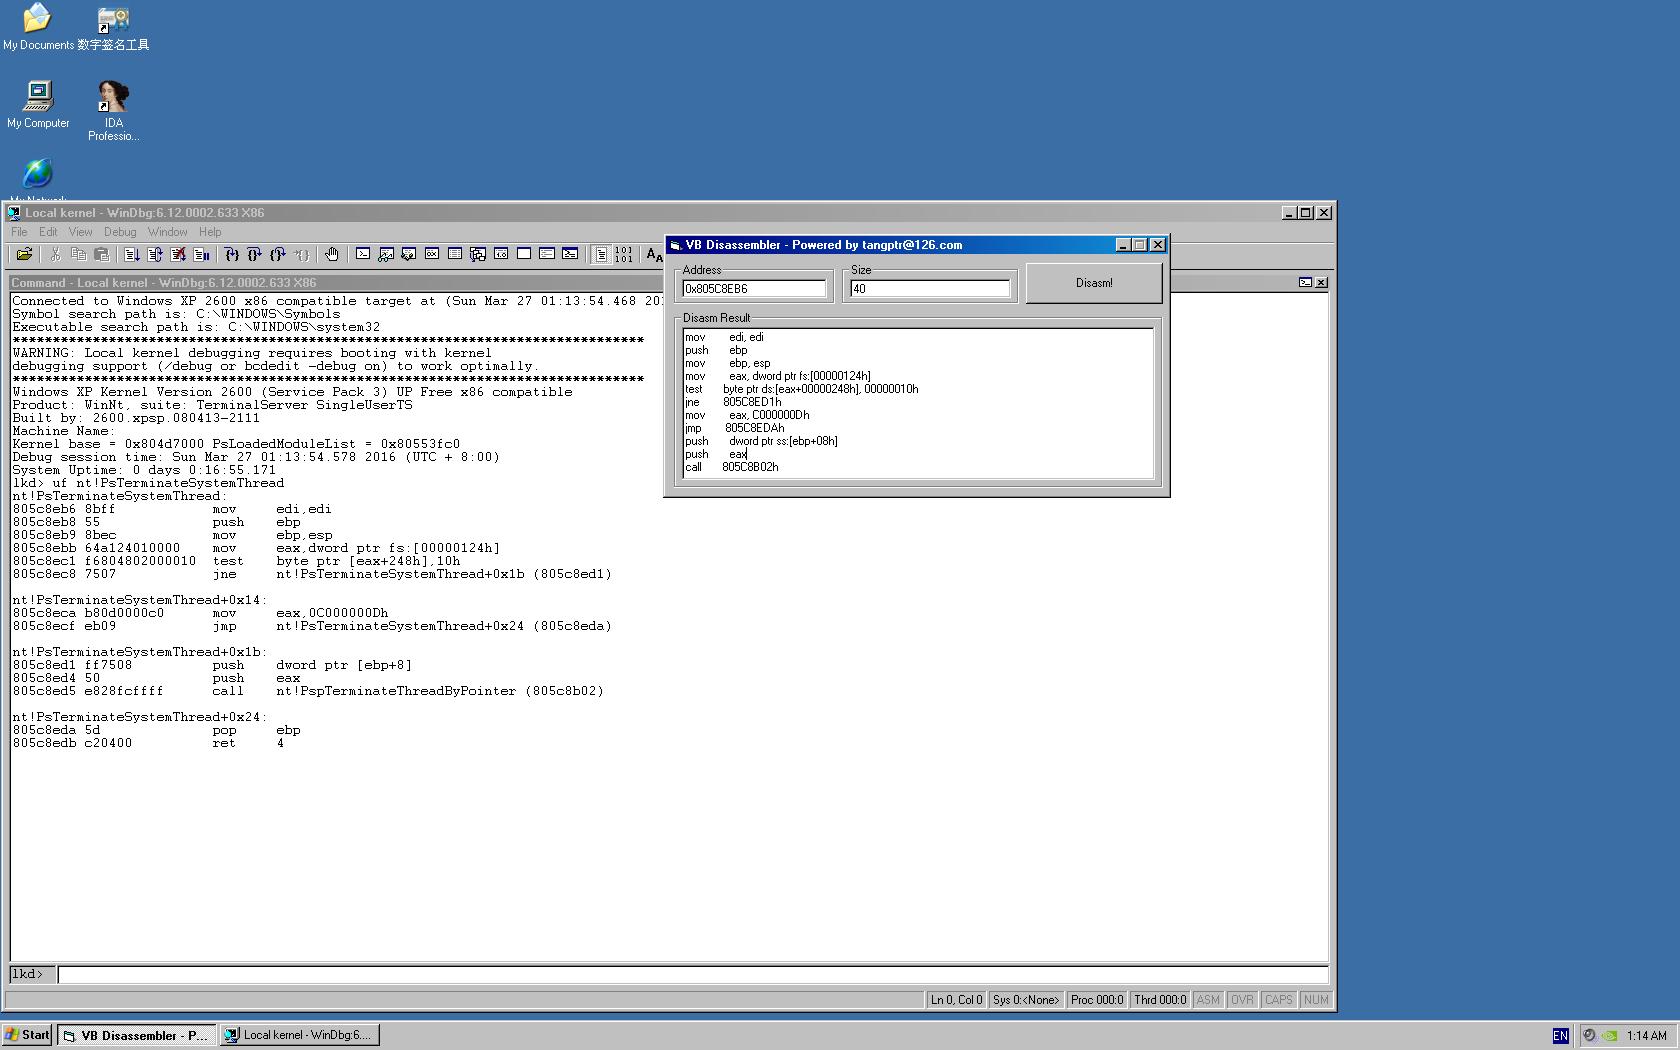Viewport: 1680px width, 1050px height.
Task: Click the Ln 0, Col 0 status entry
Action: 957,1000
